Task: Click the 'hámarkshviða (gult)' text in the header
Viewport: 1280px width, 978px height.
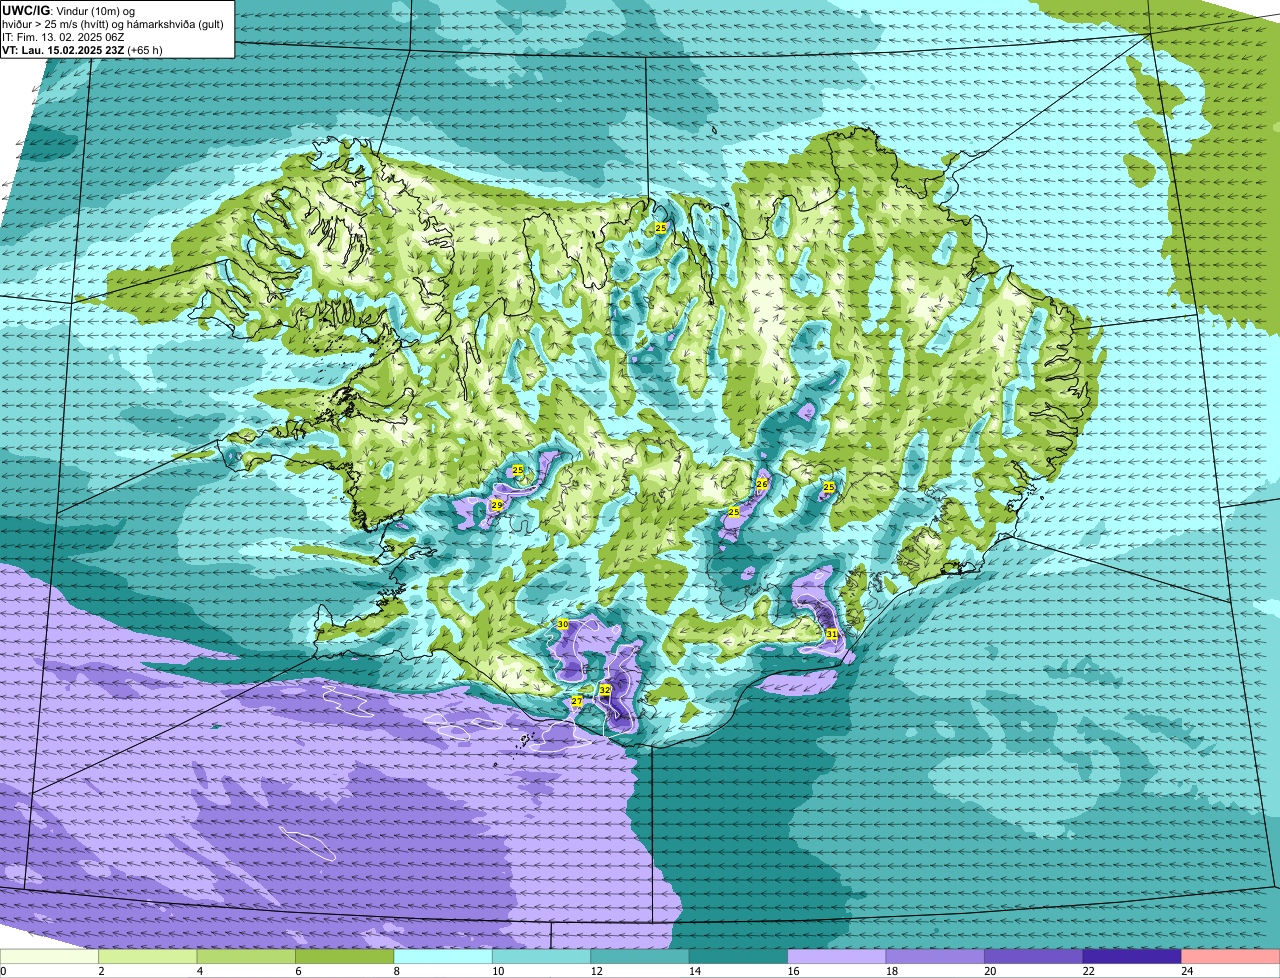Action: (x=176, y=23)
